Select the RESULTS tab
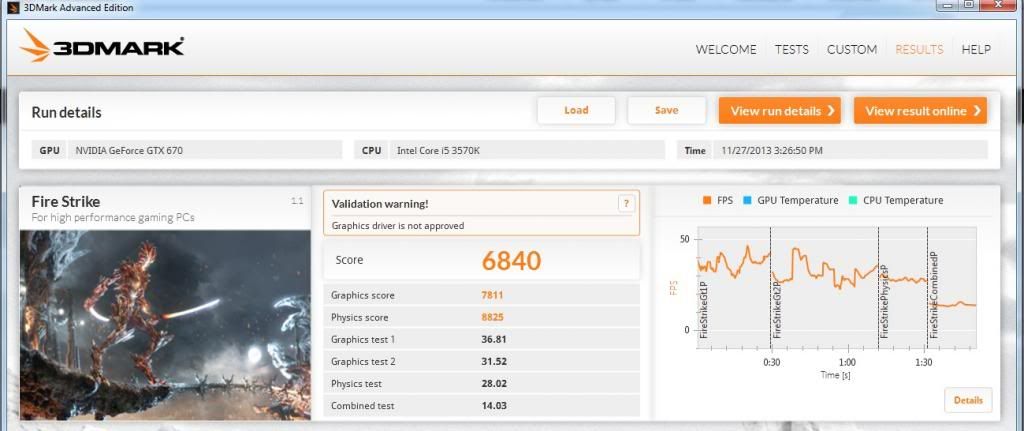This screenshot has width=1024, height=431. pos(919,49)
